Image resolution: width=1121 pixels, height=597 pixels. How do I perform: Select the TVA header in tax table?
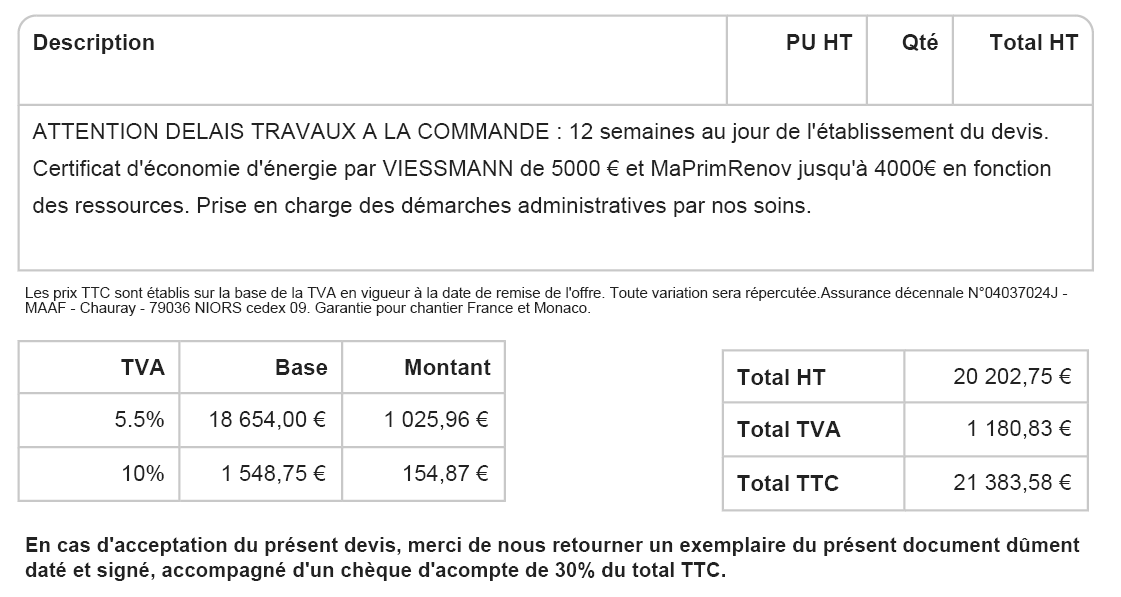(143, 368)
